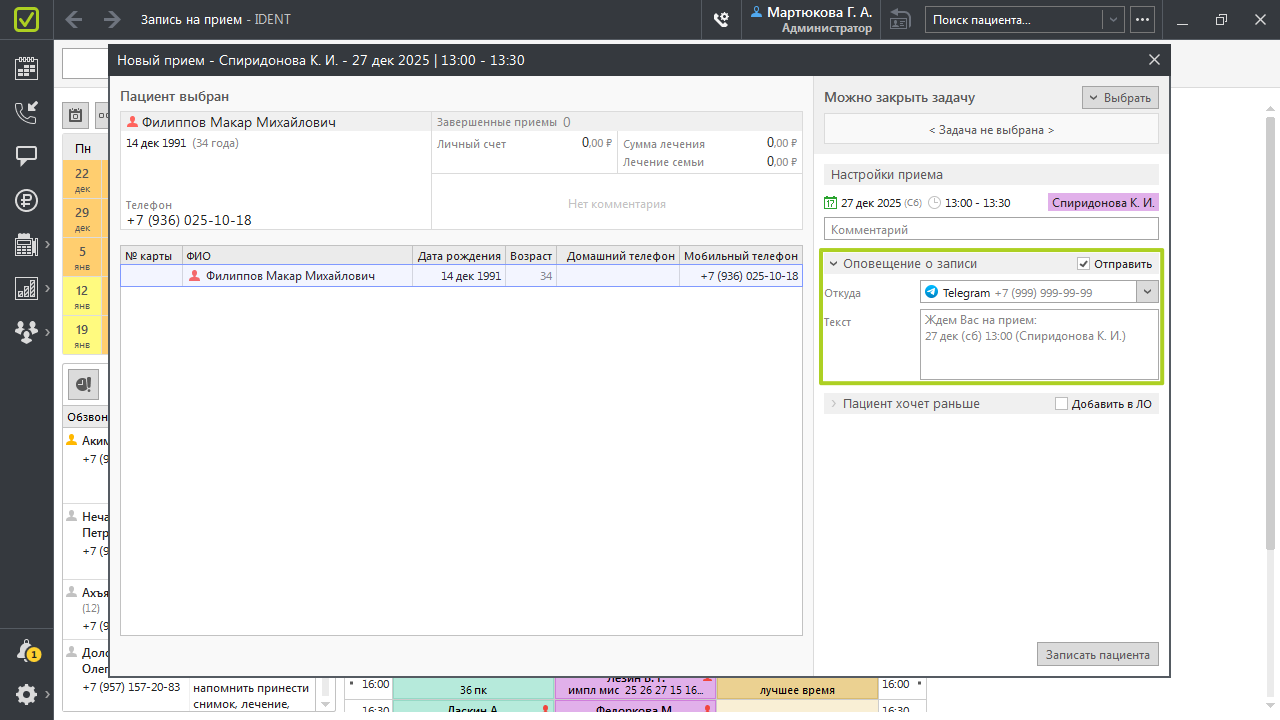This screenshot has width=1280, height=720.
Task: Open the Выбрать task dropdown
Action: click(1120, 97)
